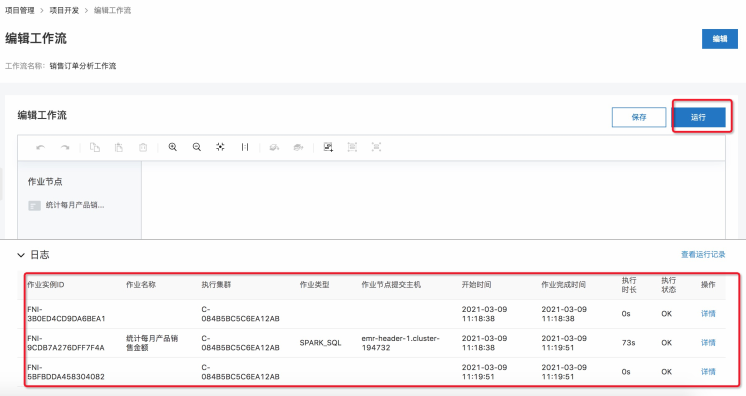Collapse the 日志 log section

[x=21, y=255]
